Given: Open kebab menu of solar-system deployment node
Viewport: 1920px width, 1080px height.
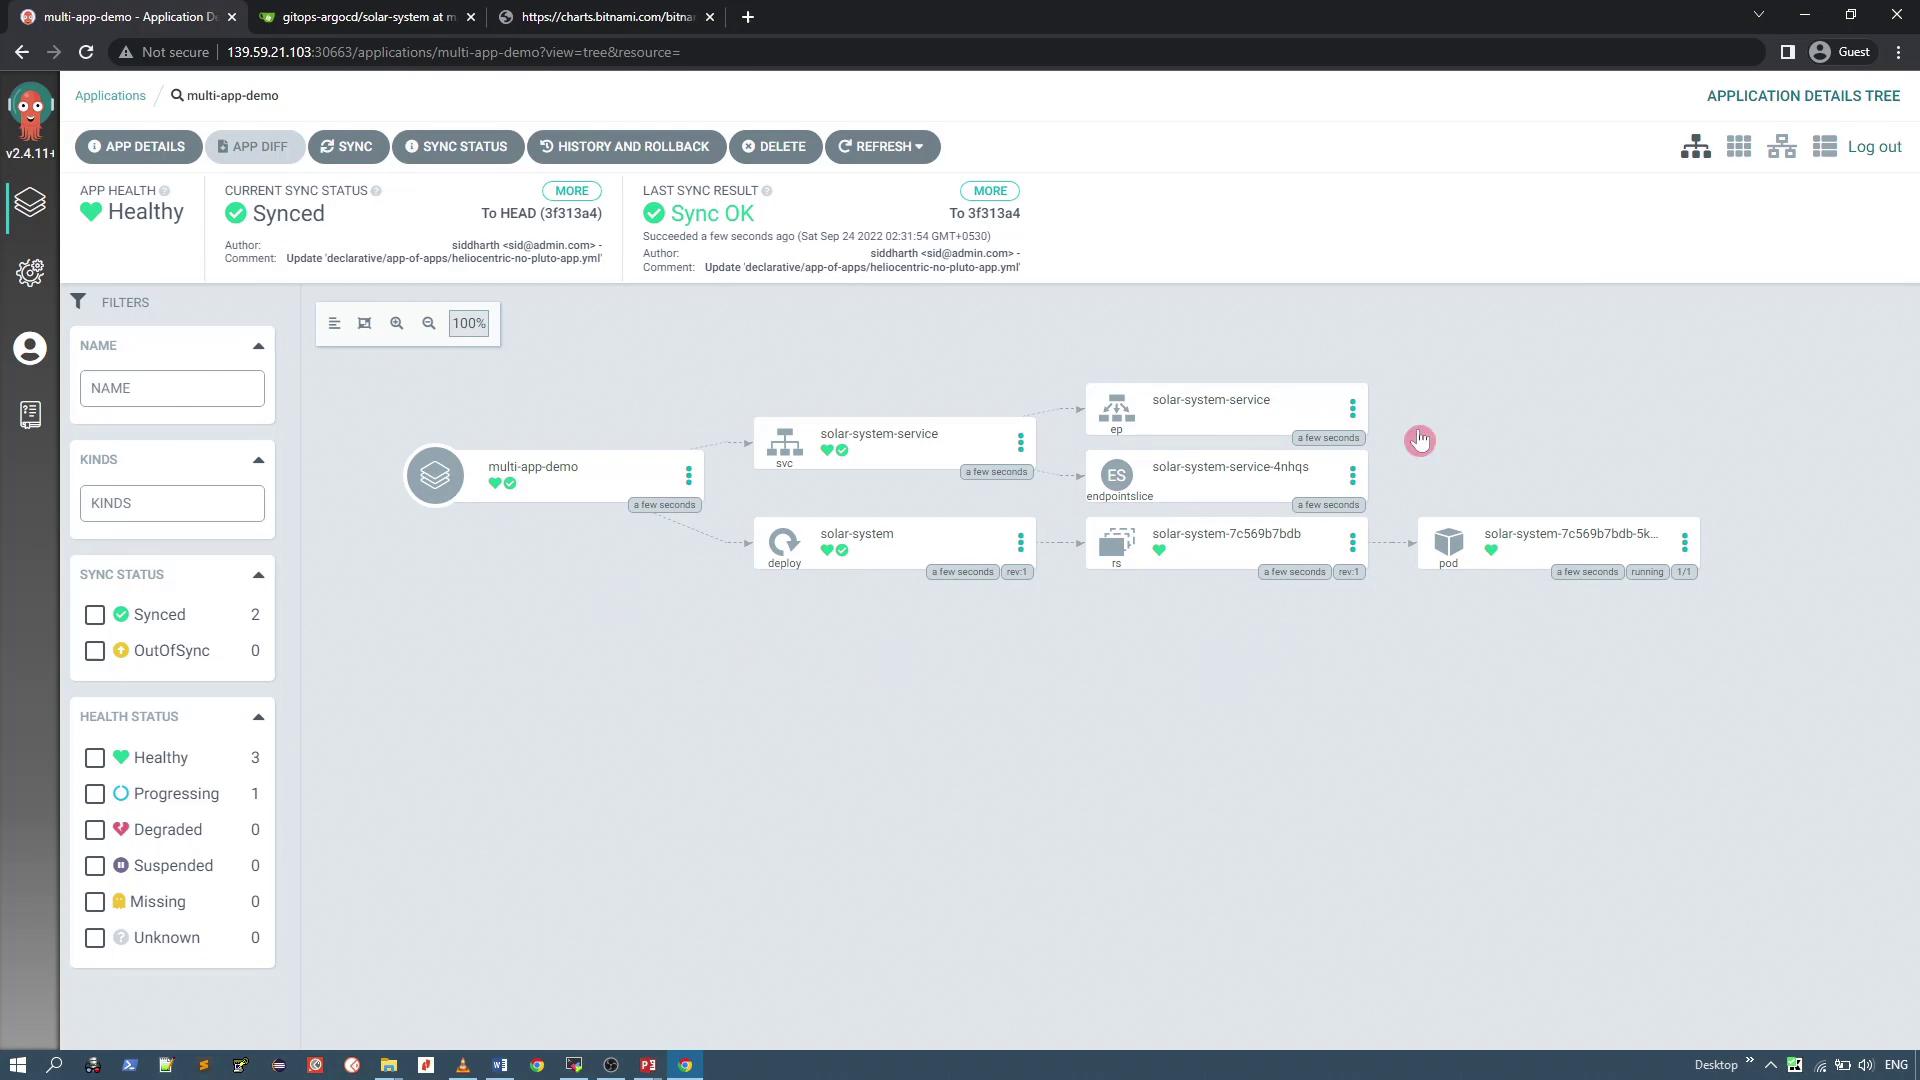Looking at the screenshot, I should [1020, 542].
